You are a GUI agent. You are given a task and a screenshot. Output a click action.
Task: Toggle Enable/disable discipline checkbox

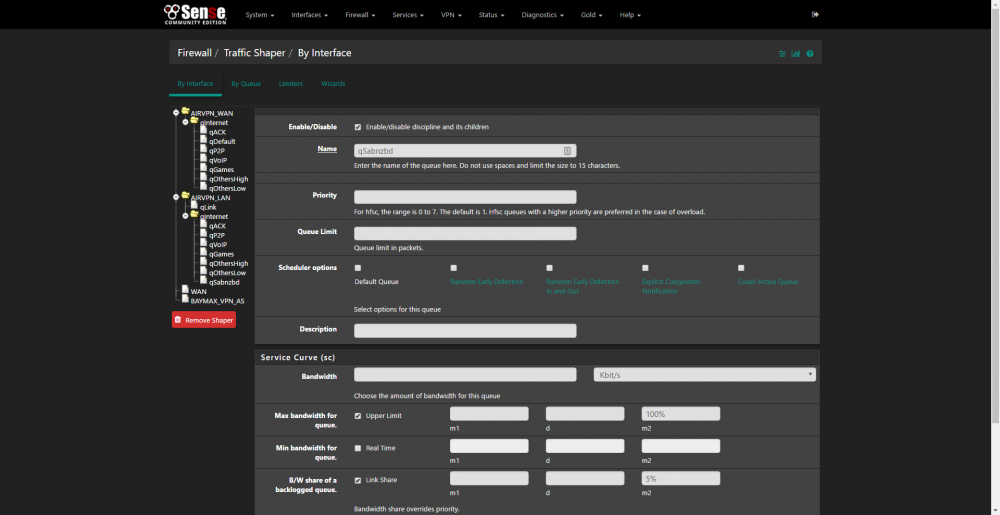pos(358,127)
